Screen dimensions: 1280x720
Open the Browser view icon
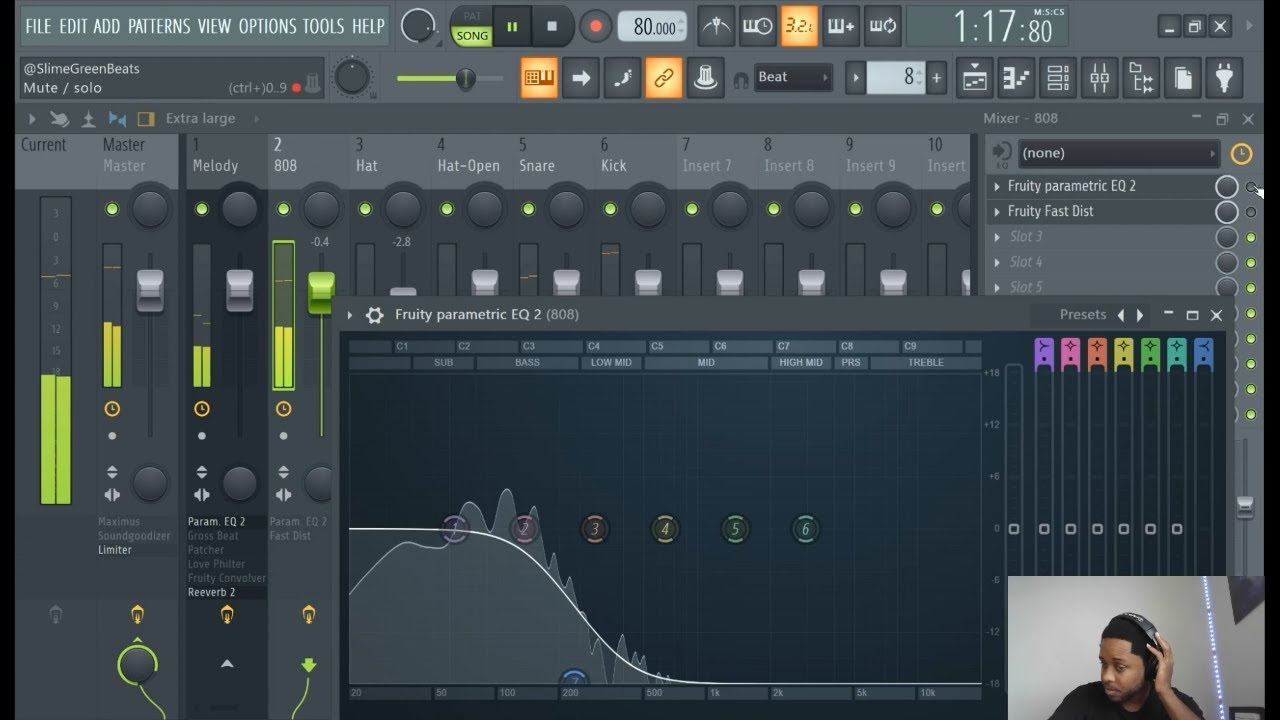point(1141,78)
